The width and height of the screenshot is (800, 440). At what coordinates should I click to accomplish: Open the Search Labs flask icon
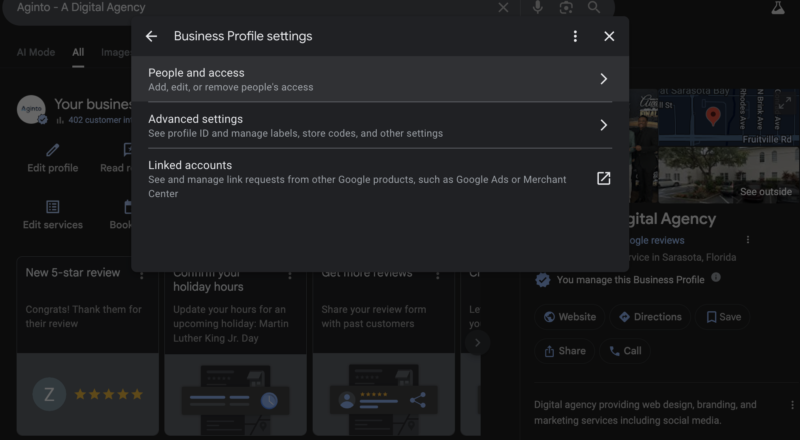(x=777, y=8)
